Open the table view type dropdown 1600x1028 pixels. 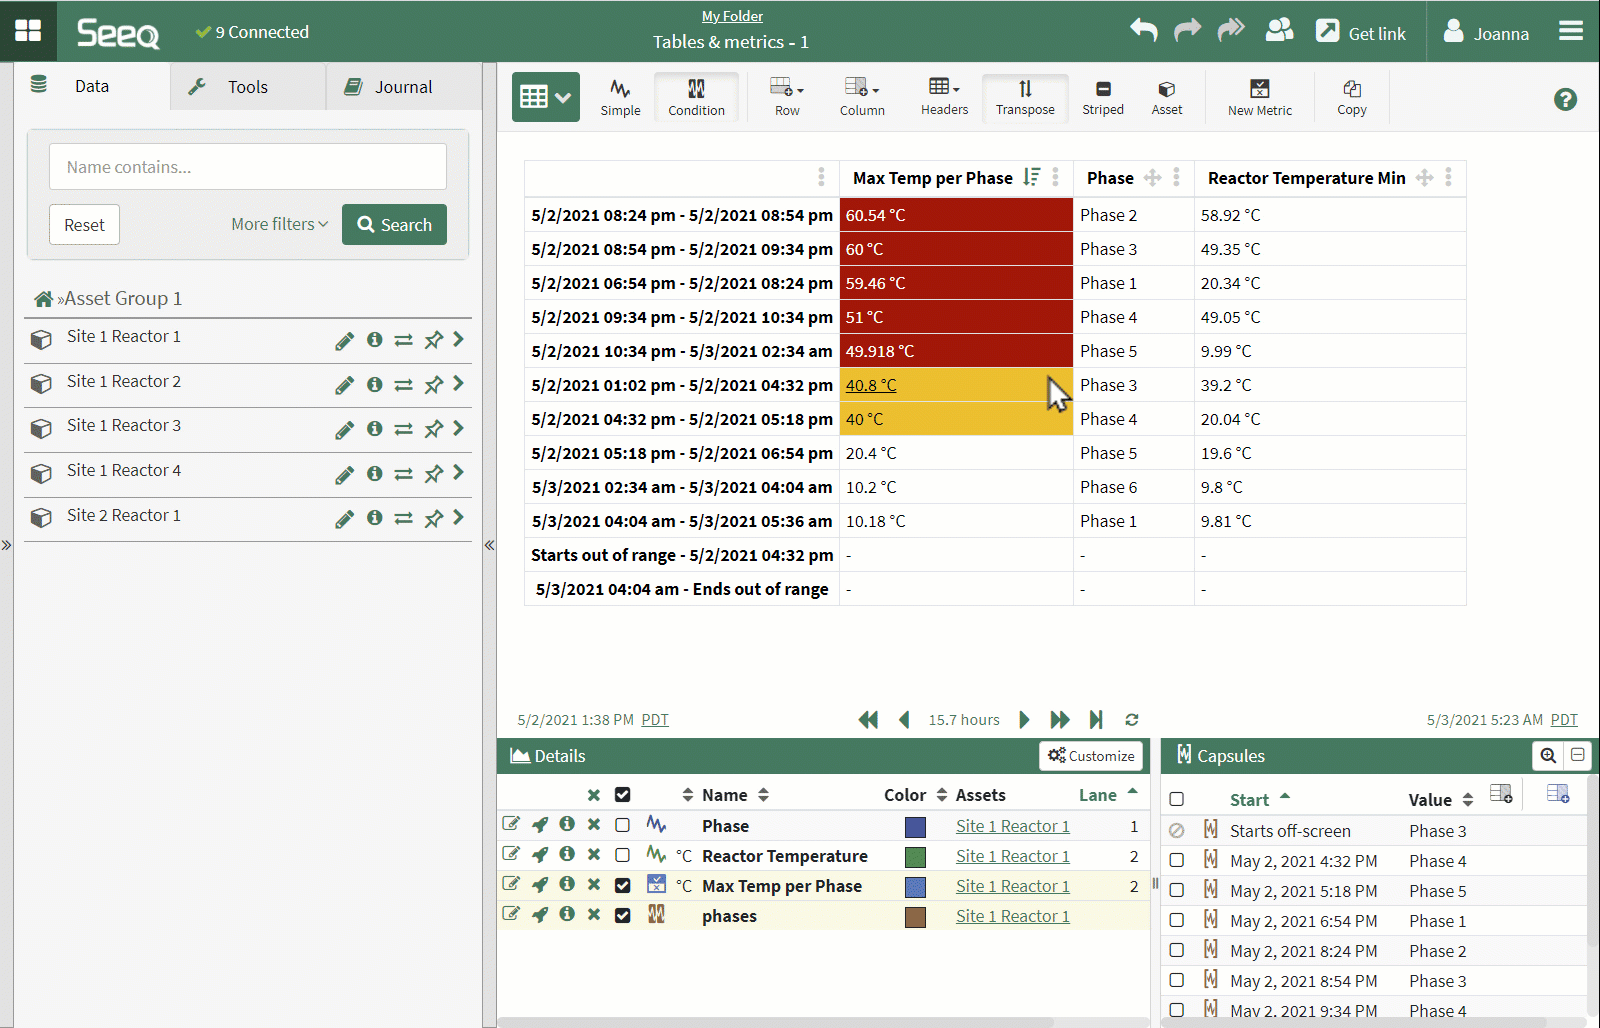click(x=545, y=97)
